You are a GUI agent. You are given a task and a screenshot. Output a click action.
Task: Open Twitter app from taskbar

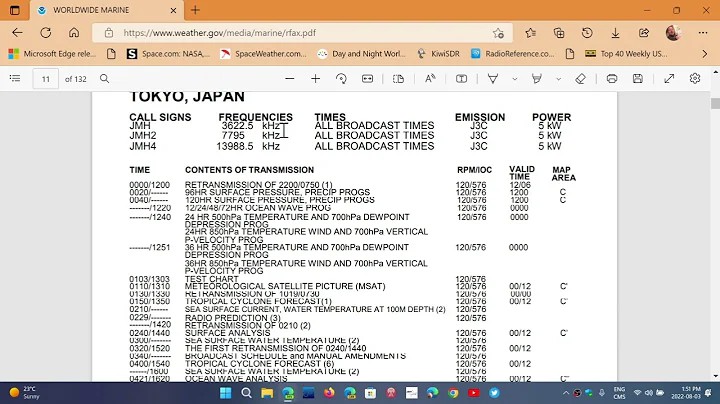tap(494, 393)
